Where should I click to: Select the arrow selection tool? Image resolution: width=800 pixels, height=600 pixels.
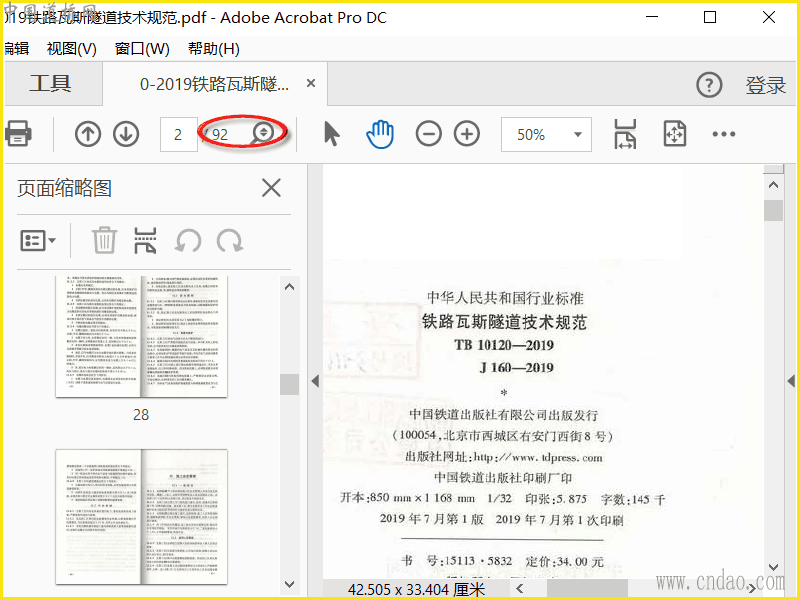[332, 134]
